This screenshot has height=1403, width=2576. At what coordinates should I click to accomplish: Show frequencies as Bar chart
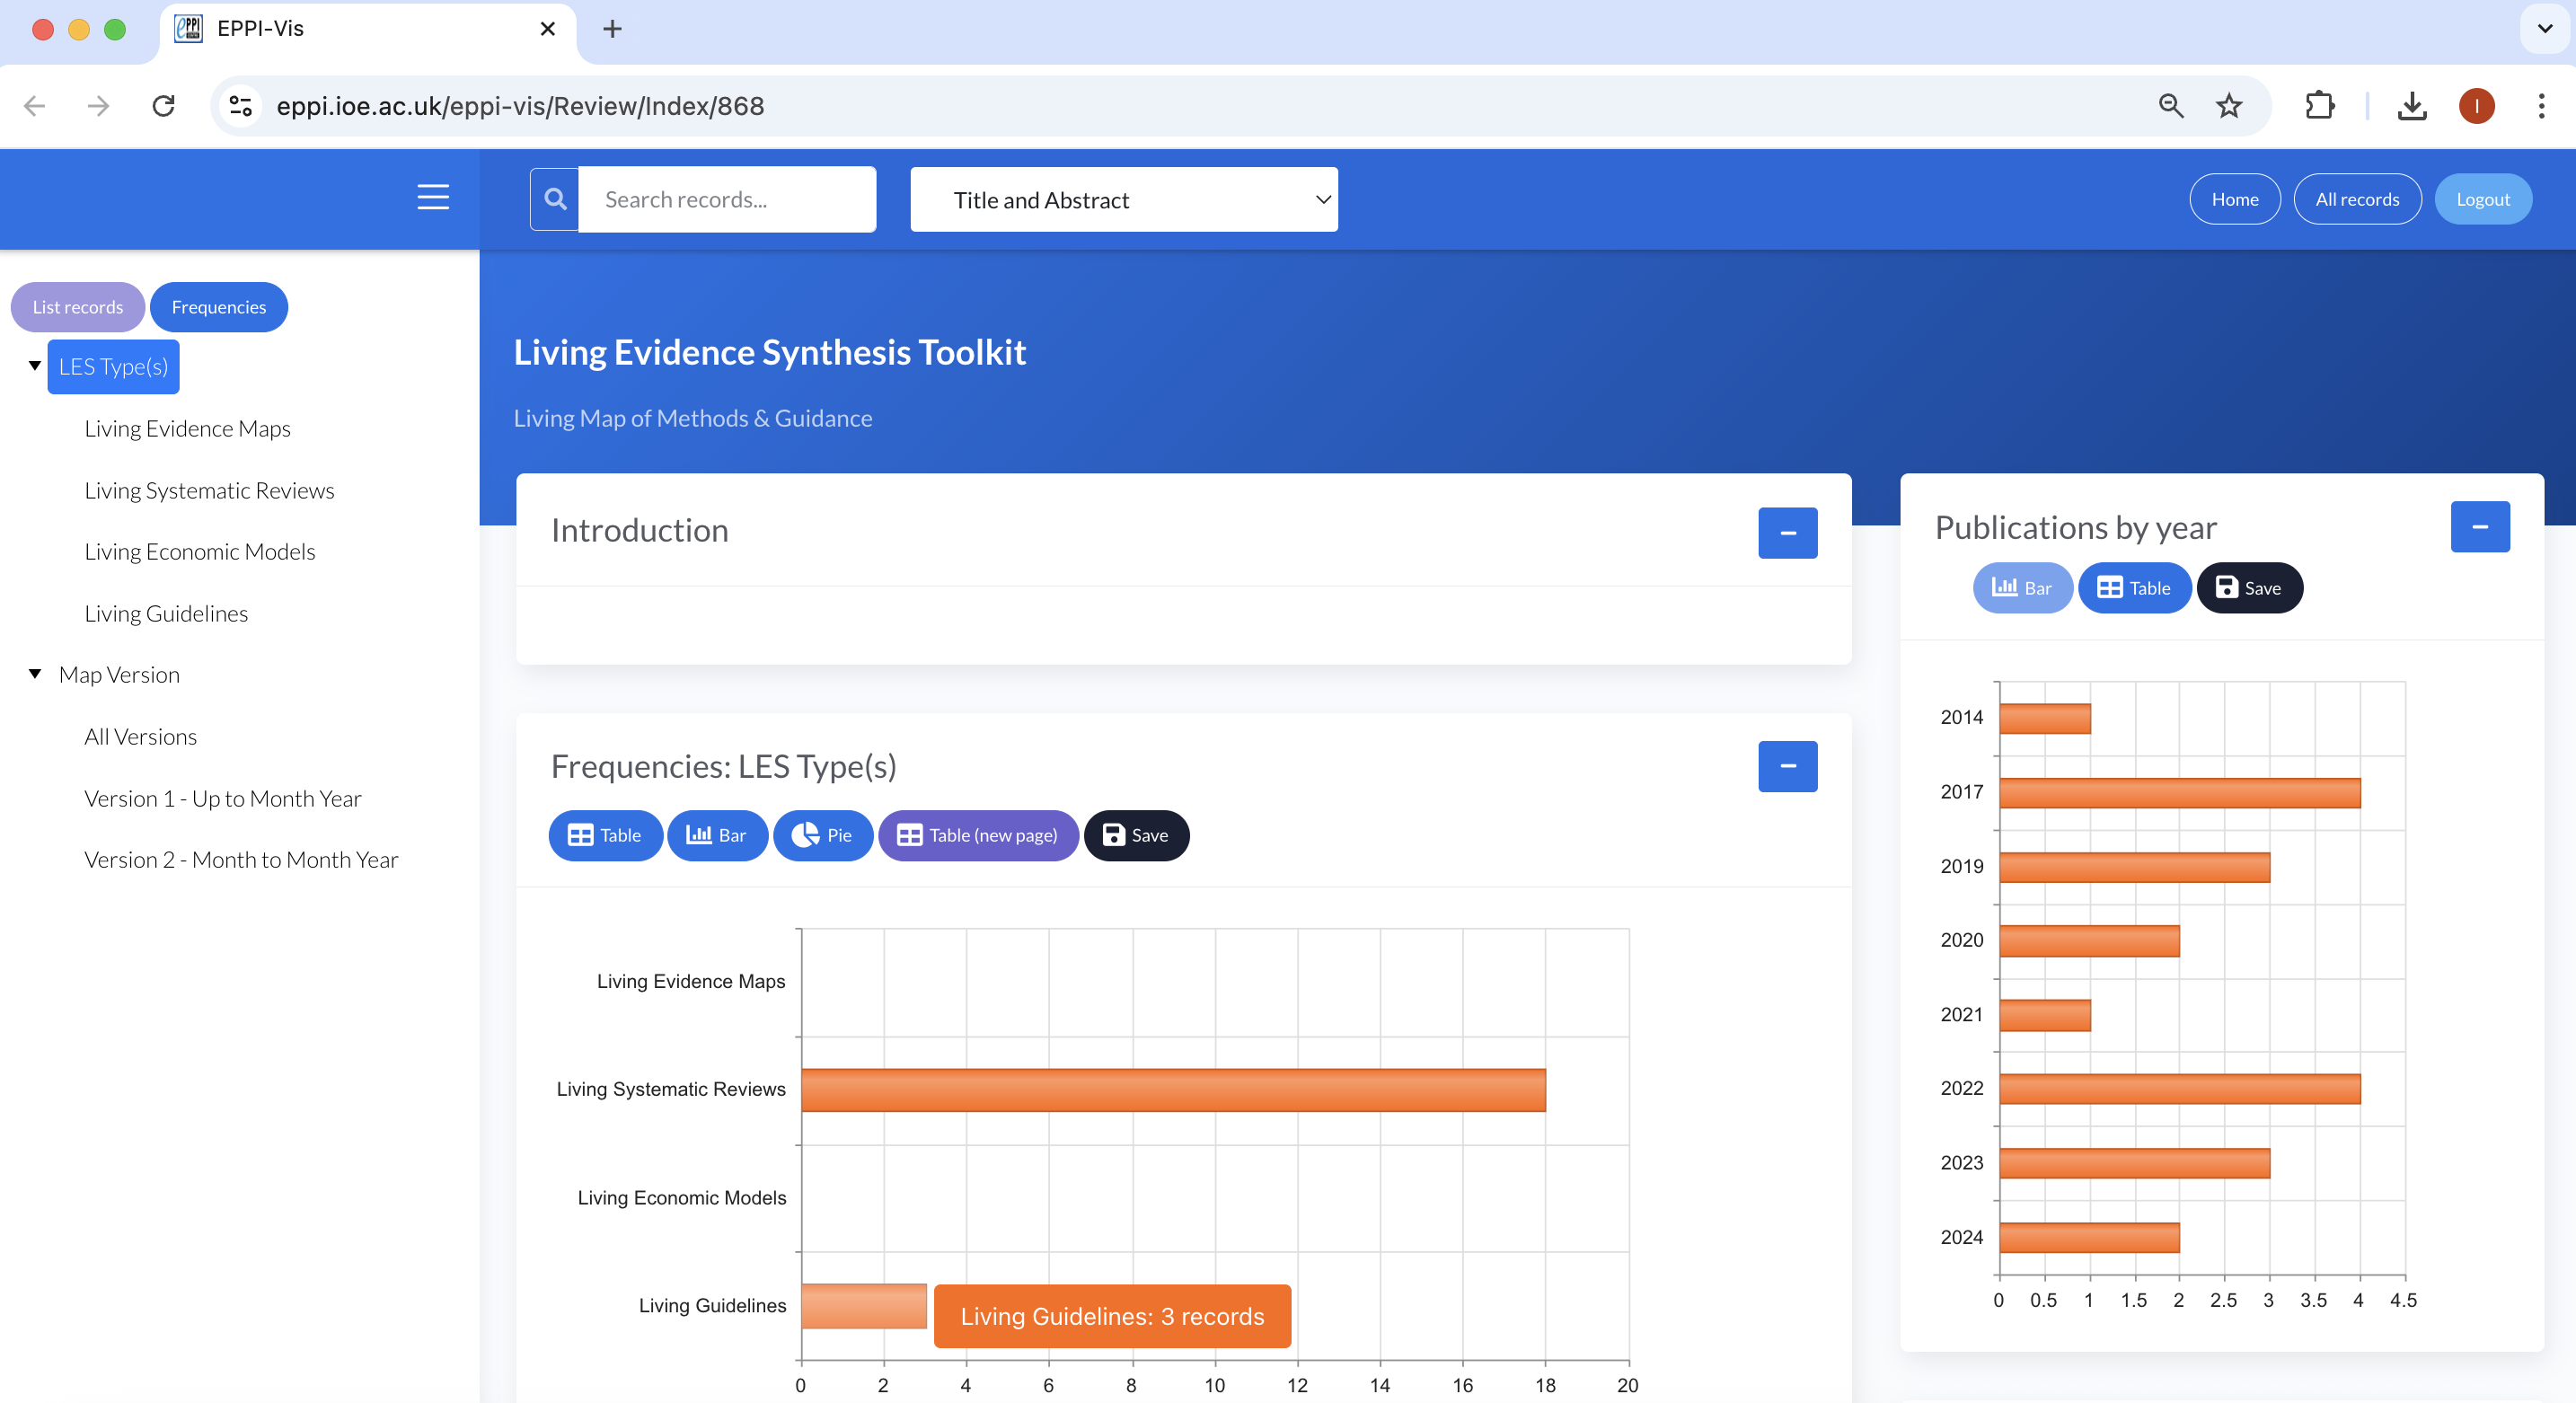pyautogui.click(x=717, y=835)
